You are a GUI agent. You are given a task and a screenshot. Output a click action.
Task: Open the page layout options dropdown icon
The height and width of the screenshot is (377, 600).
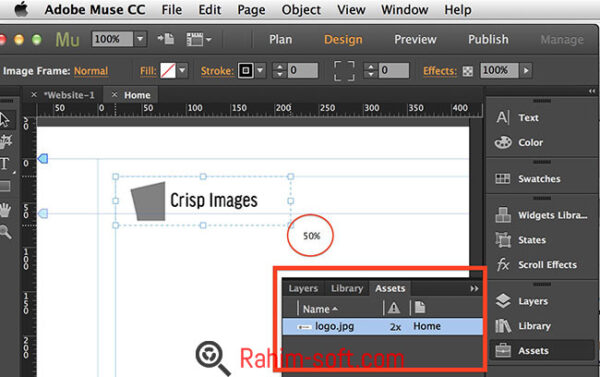coord(199,39)
